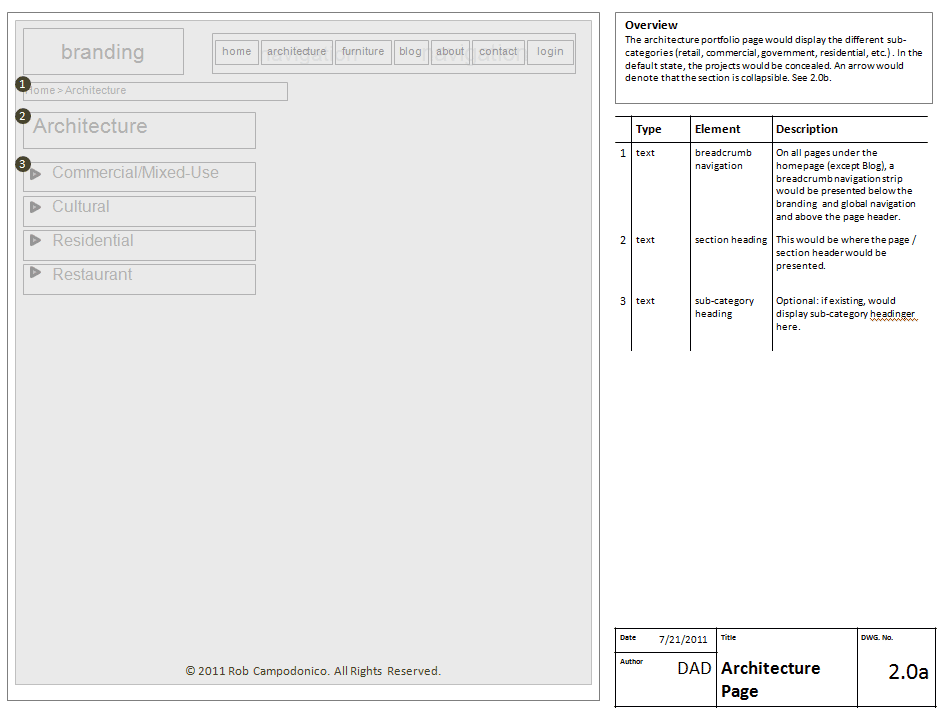
Task: Select the 'section heading' element cell
Action: click(x=731, y=240)
